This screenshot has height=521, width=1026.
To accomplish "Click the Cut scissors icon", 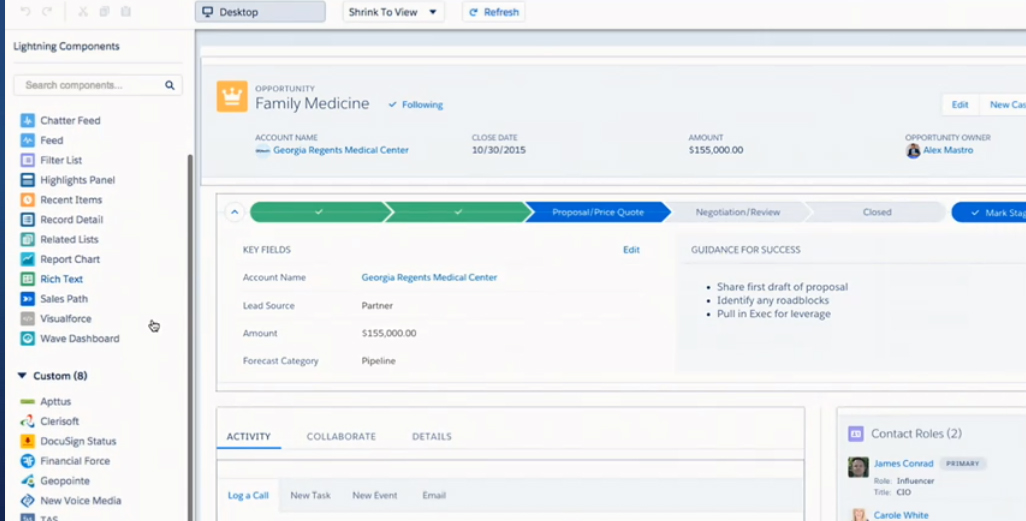I will [x=83, y=12].
